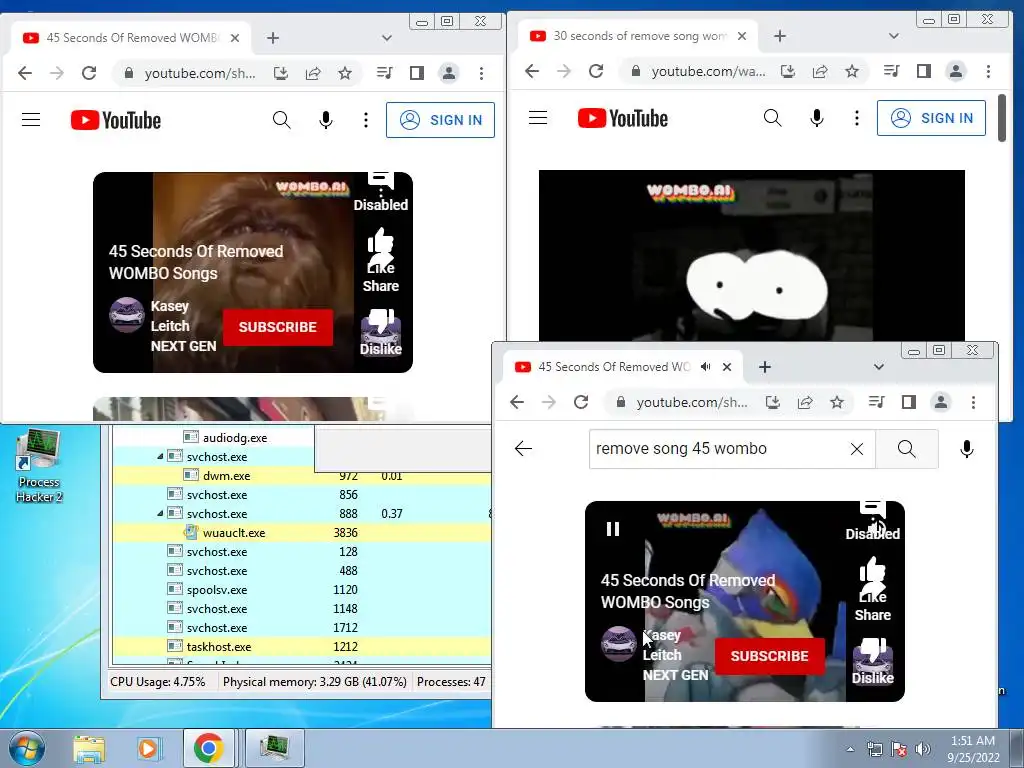
Task: Open Chrome menu dots in left window
Action: click(x=481, y=73)
